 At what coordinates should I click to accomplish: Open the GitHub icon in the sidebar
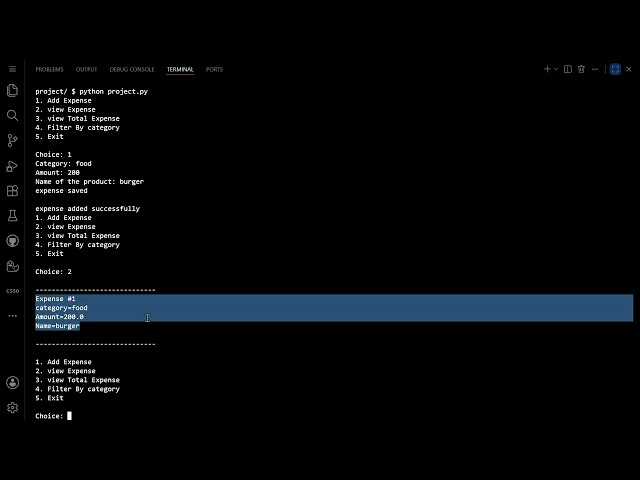(x=12, y=241)
